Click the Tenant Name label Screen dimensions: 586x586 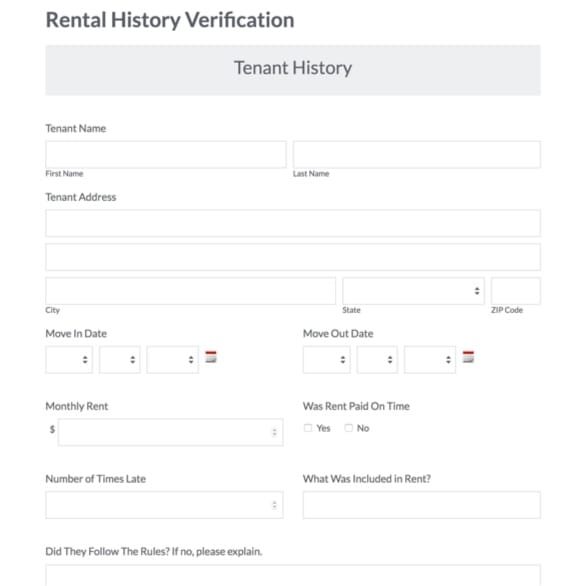(x=76, y=129)
